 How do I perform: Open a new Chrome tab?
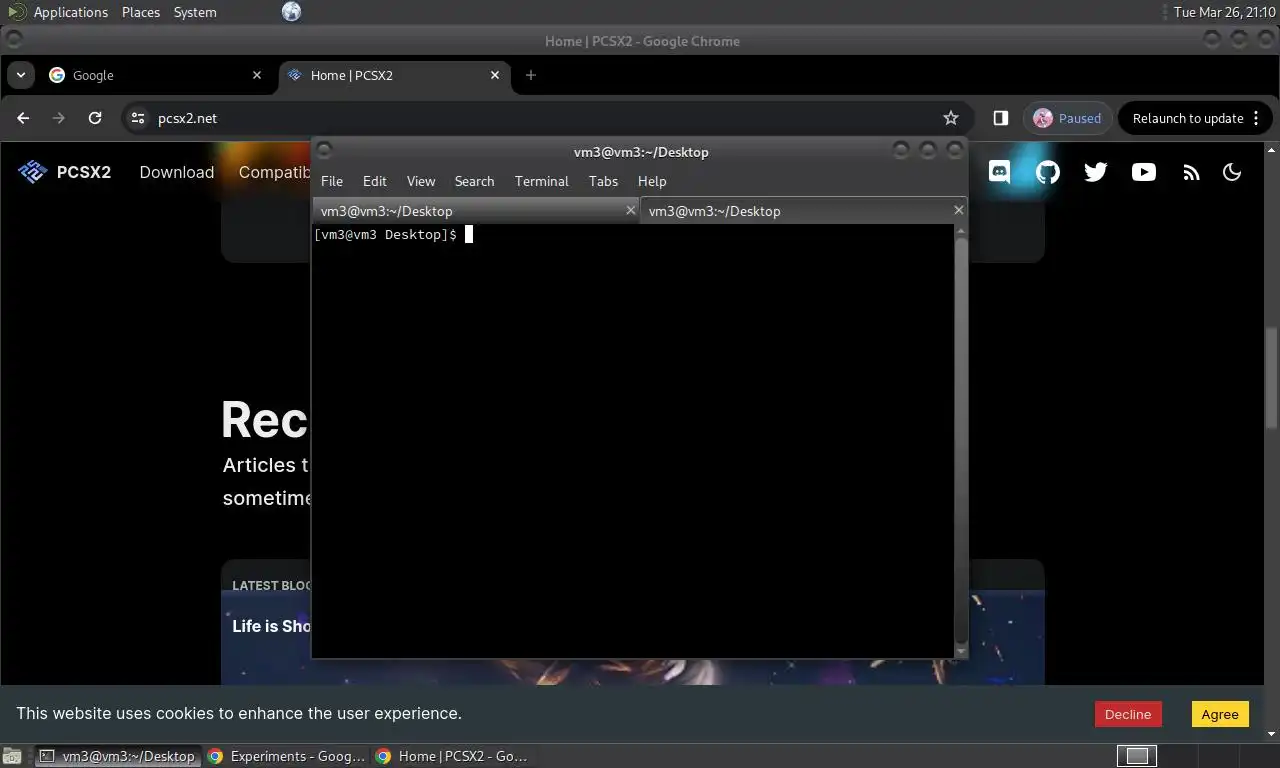(x=531, y=75)
